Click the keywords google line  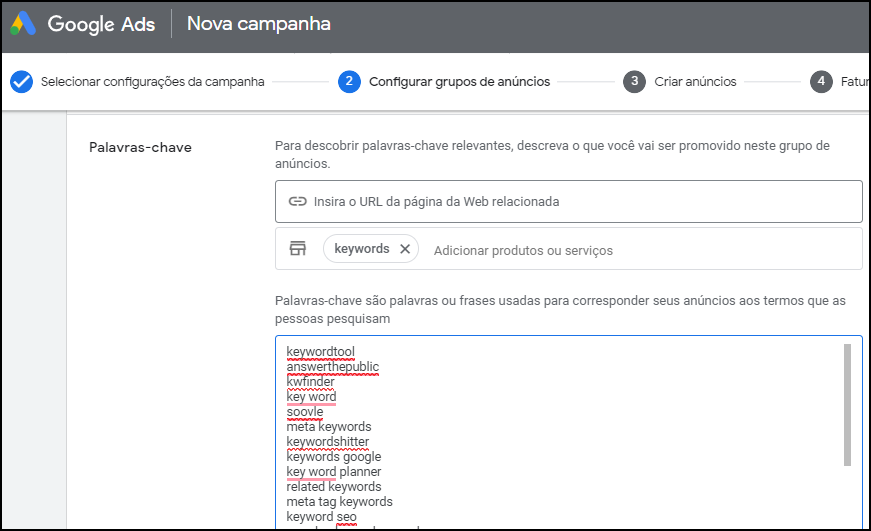334,457
